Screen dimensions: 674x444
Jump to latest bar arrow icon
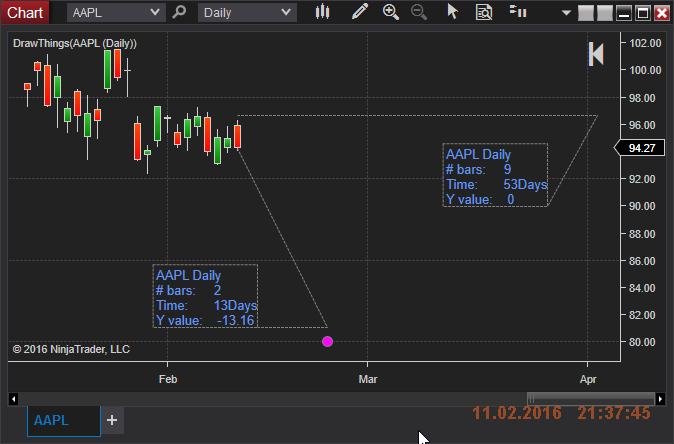(x=596, y=54)
